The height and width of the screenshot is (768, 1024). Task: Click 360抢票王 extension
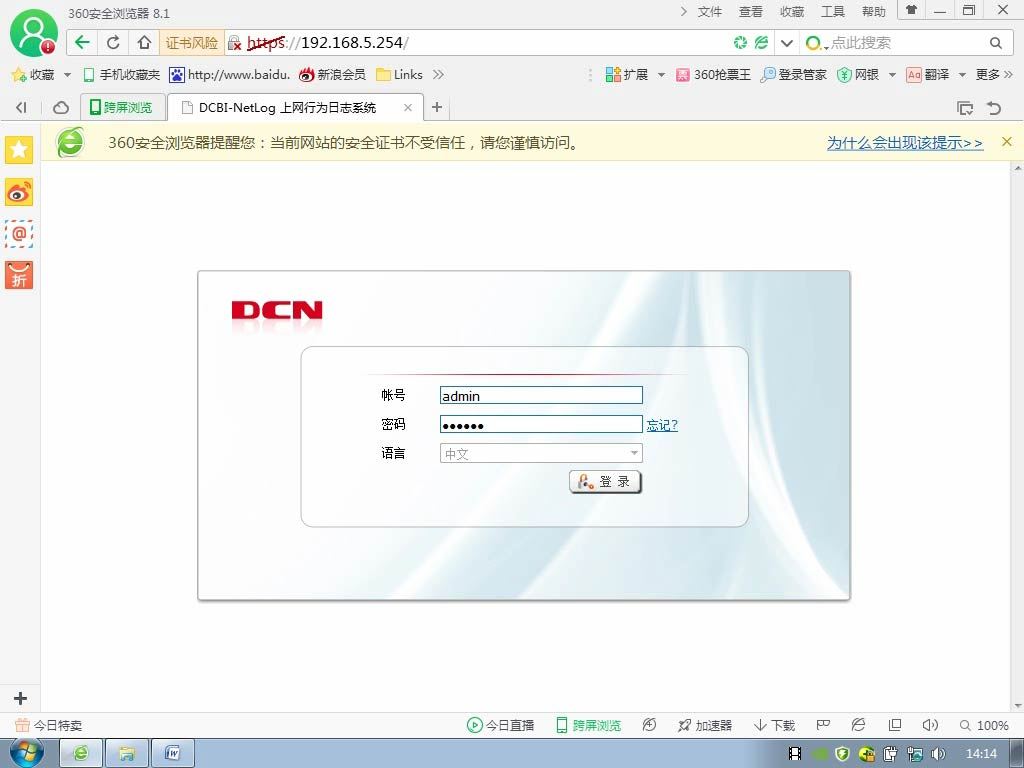(x=713, y=74)
